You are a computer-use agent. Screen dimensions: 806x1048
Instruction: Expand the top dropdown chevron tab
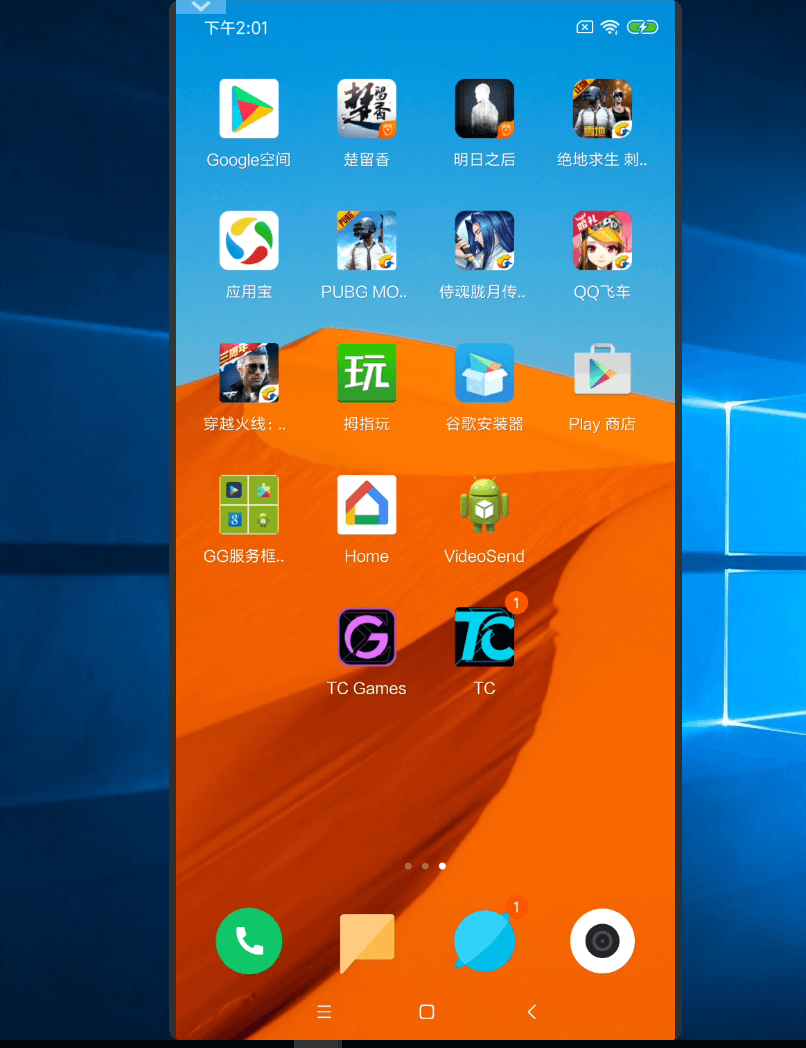[x=200, y=7]
